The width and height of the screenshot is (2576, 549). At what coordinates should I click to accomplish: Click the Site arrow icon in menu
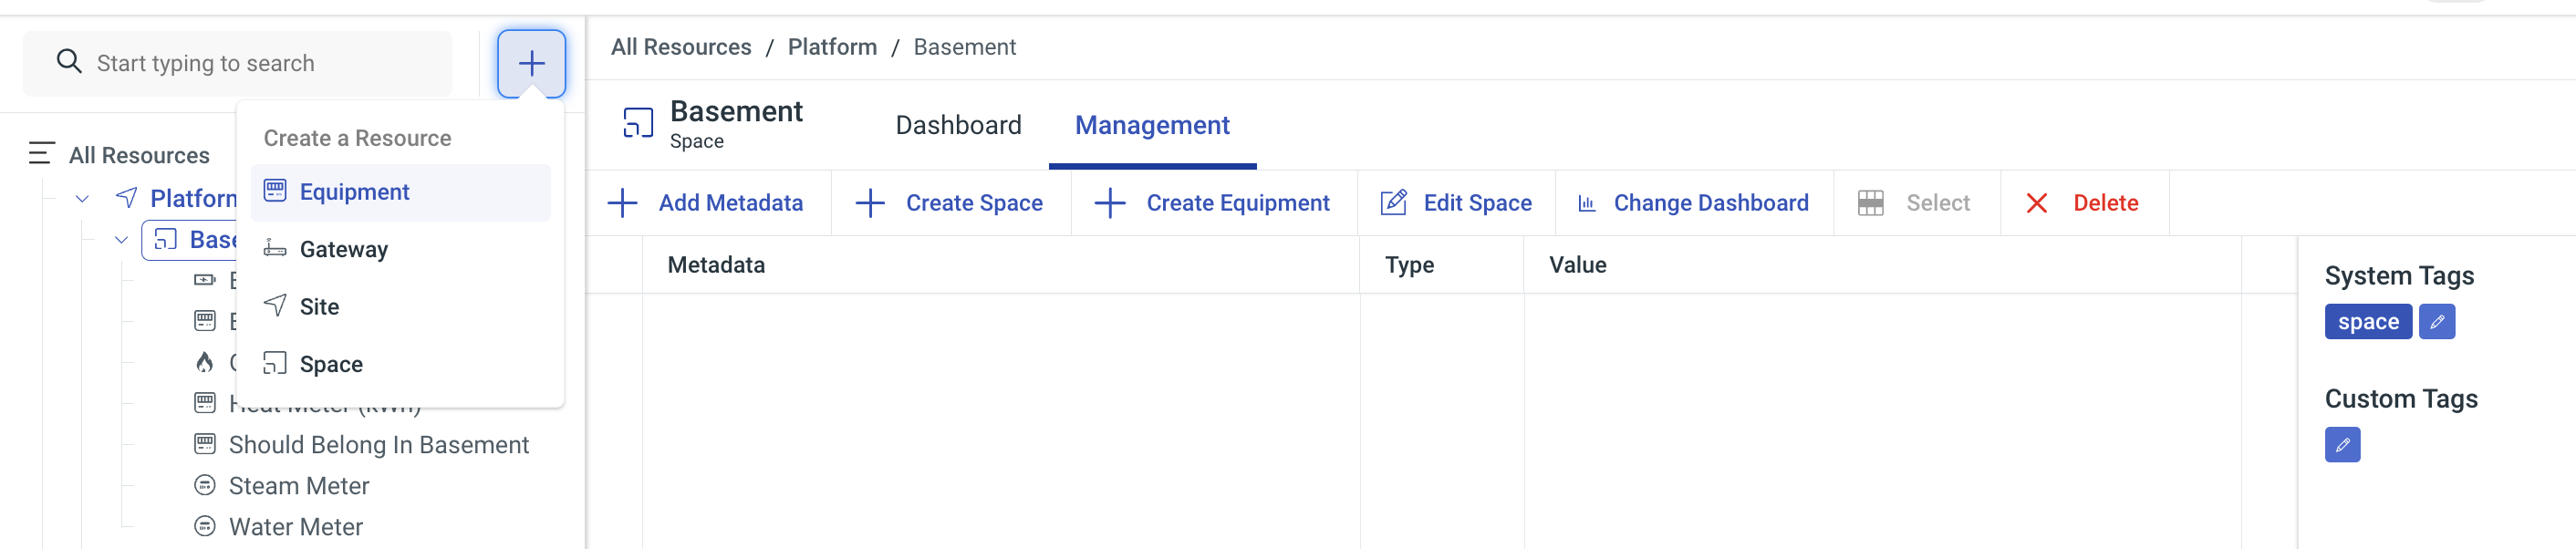point(275,305)
